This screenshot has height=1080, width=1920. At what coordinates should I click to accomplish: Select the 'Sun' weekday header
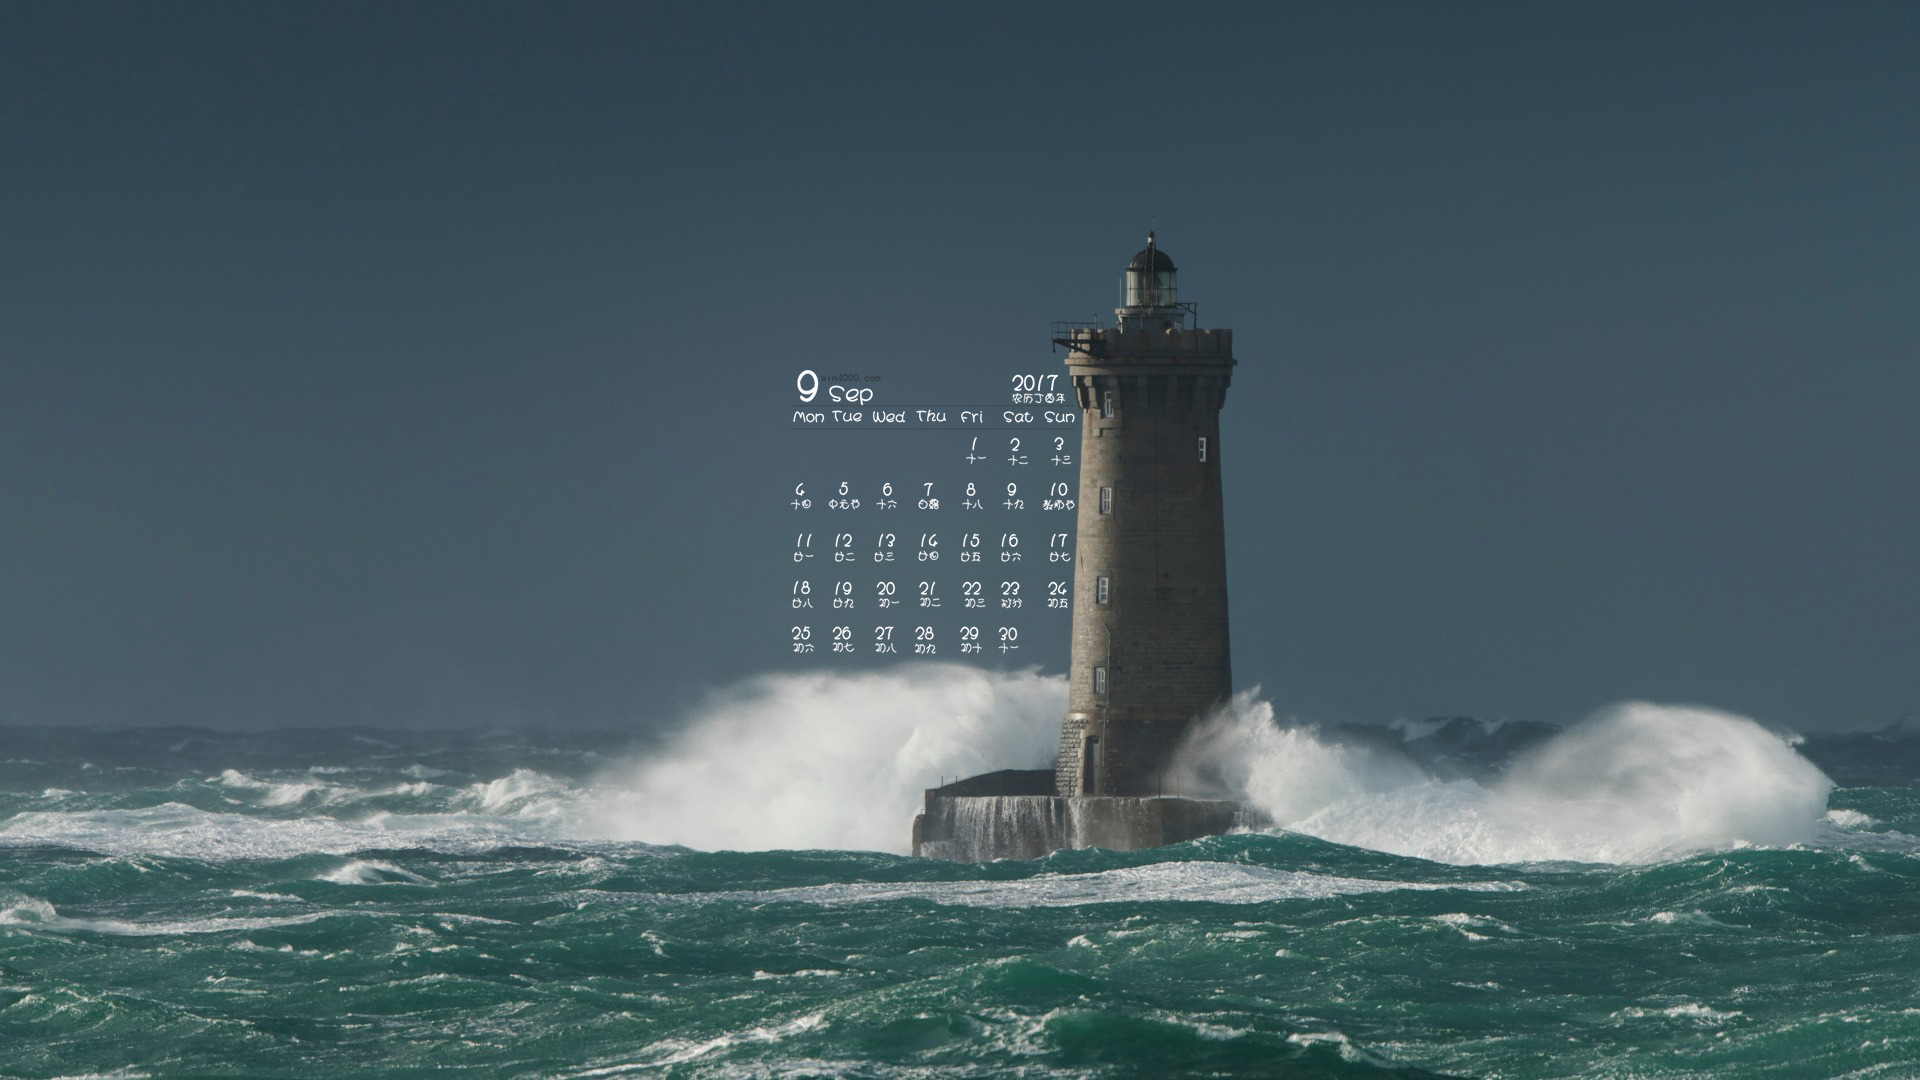1059,417
